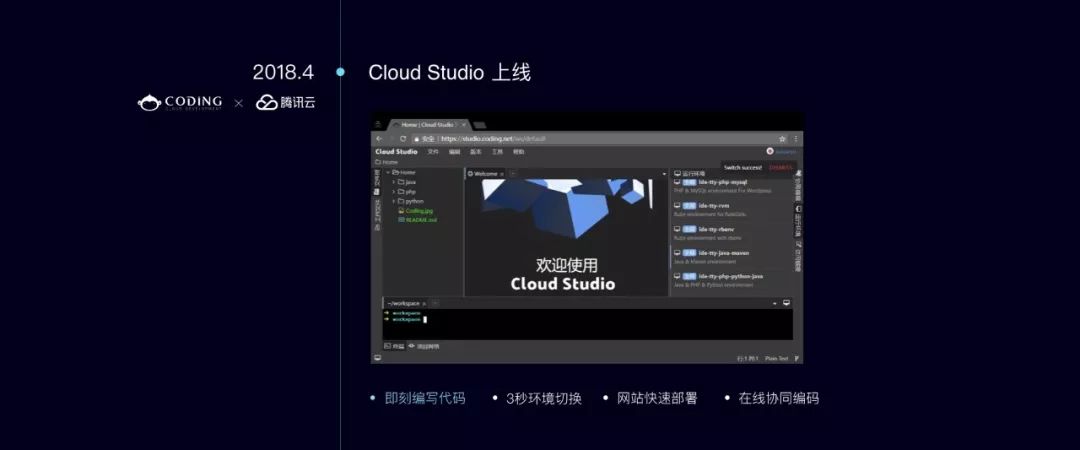
Task: Switch to the Welcome editor tab
Action: click(484, 174)
